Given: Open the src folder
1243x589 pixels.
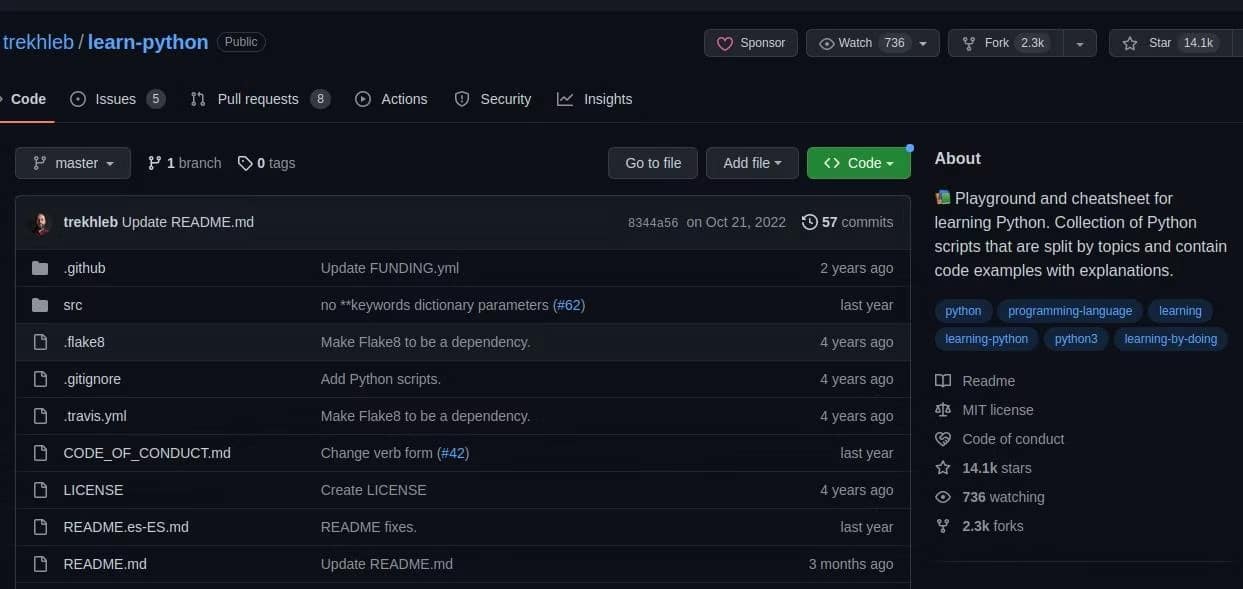Looking at the screenshot, I should click(72, 305).
